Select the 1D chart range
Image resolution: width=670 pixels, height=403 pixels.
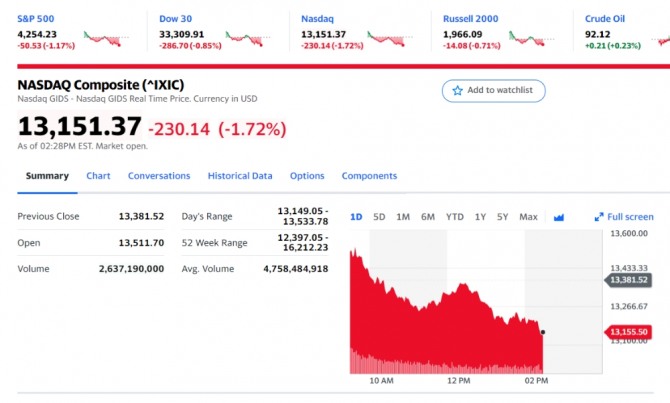point(356,217)
